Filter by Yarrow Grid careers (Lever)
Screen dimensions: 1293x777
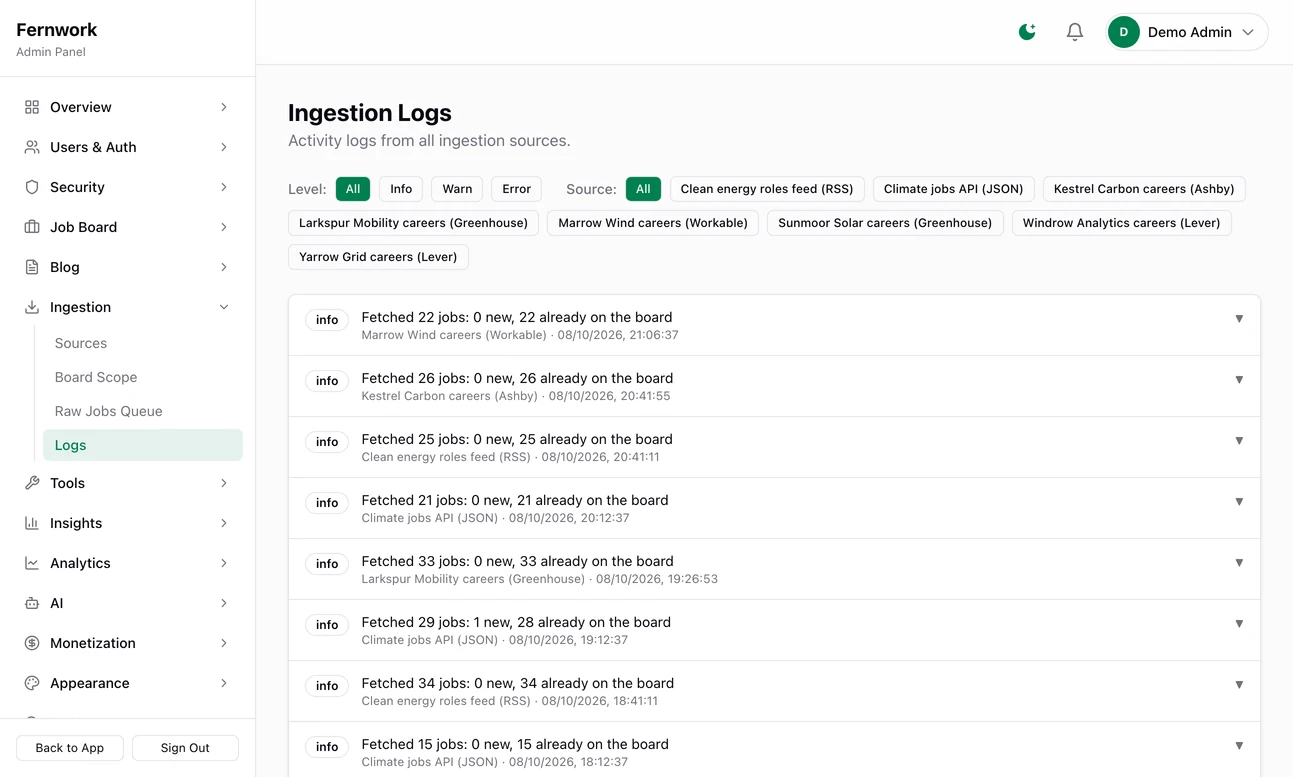pos(378,257)
